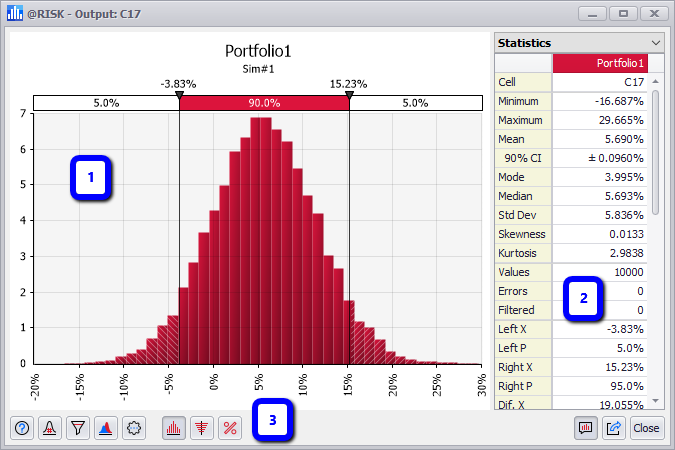Image resolution: width=675 pixels, height=450 pixels.
Task: Open the add overlay icon
Action: pyautogui.click(x=105, y=428)
